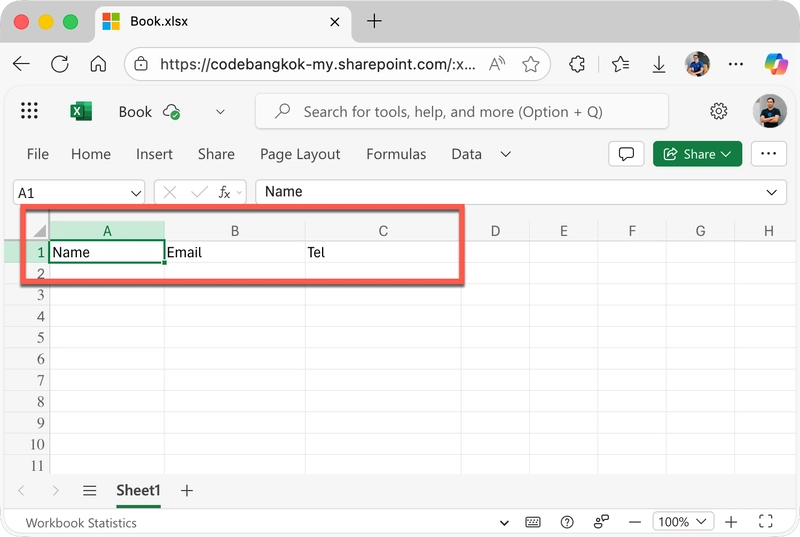Open the Insert ribbon tab
This screenshot has height=537, width=800.
154,154
